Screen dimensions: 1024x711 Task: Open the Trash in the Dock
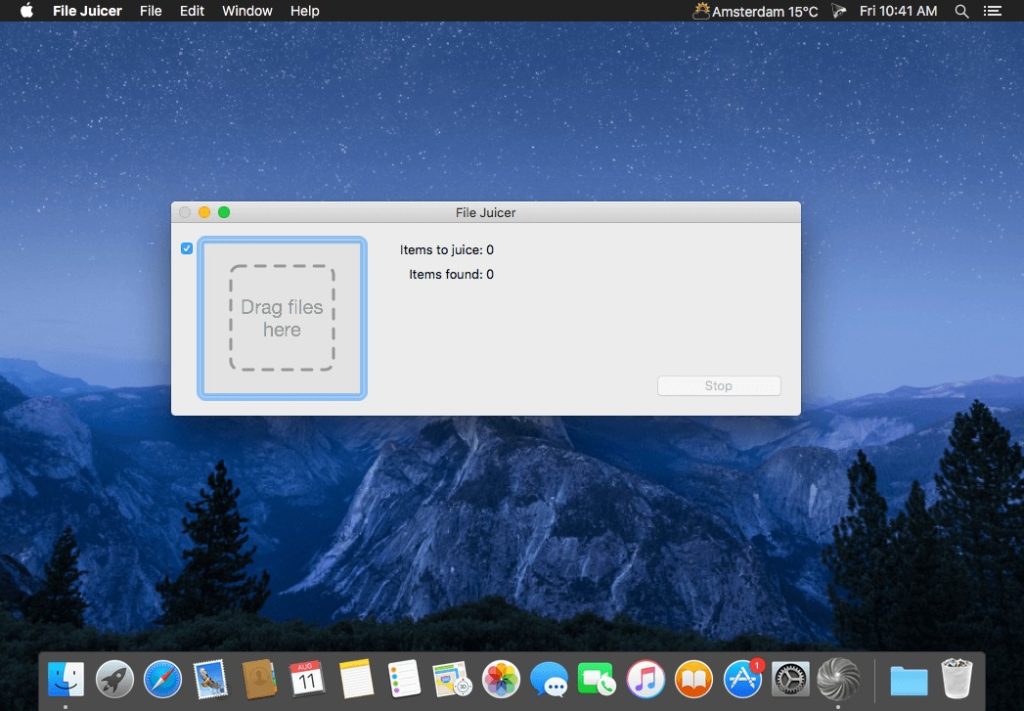957,680
